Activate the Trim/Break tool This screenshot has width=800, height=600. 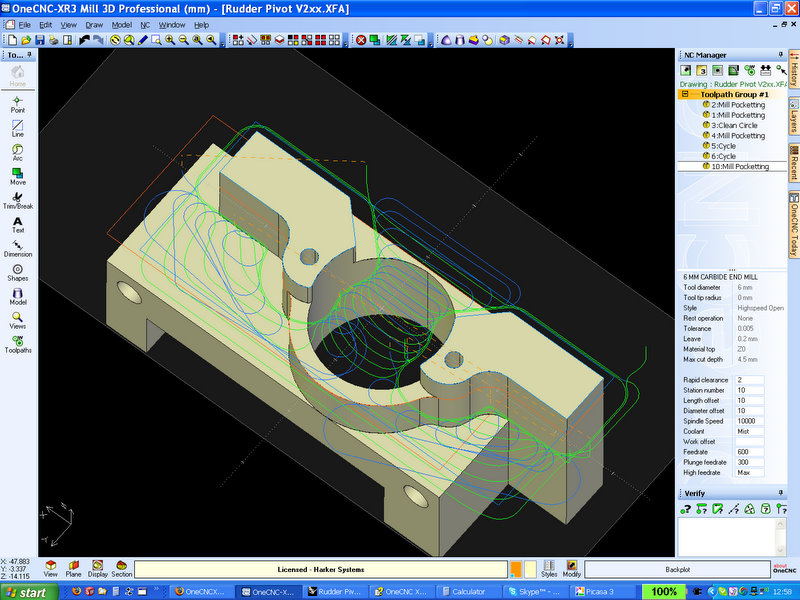18,200
